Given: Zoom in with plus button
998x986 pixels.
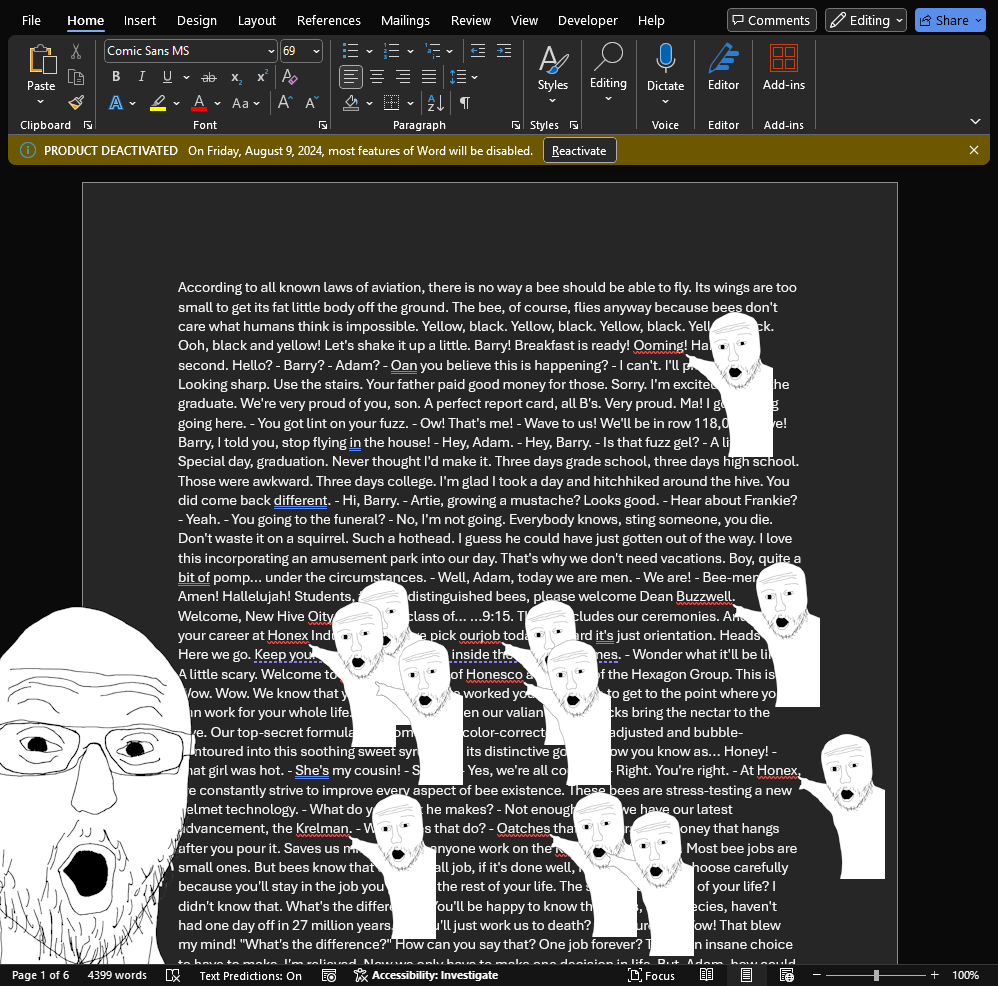Looking at the screenshot, I should 934,975.
